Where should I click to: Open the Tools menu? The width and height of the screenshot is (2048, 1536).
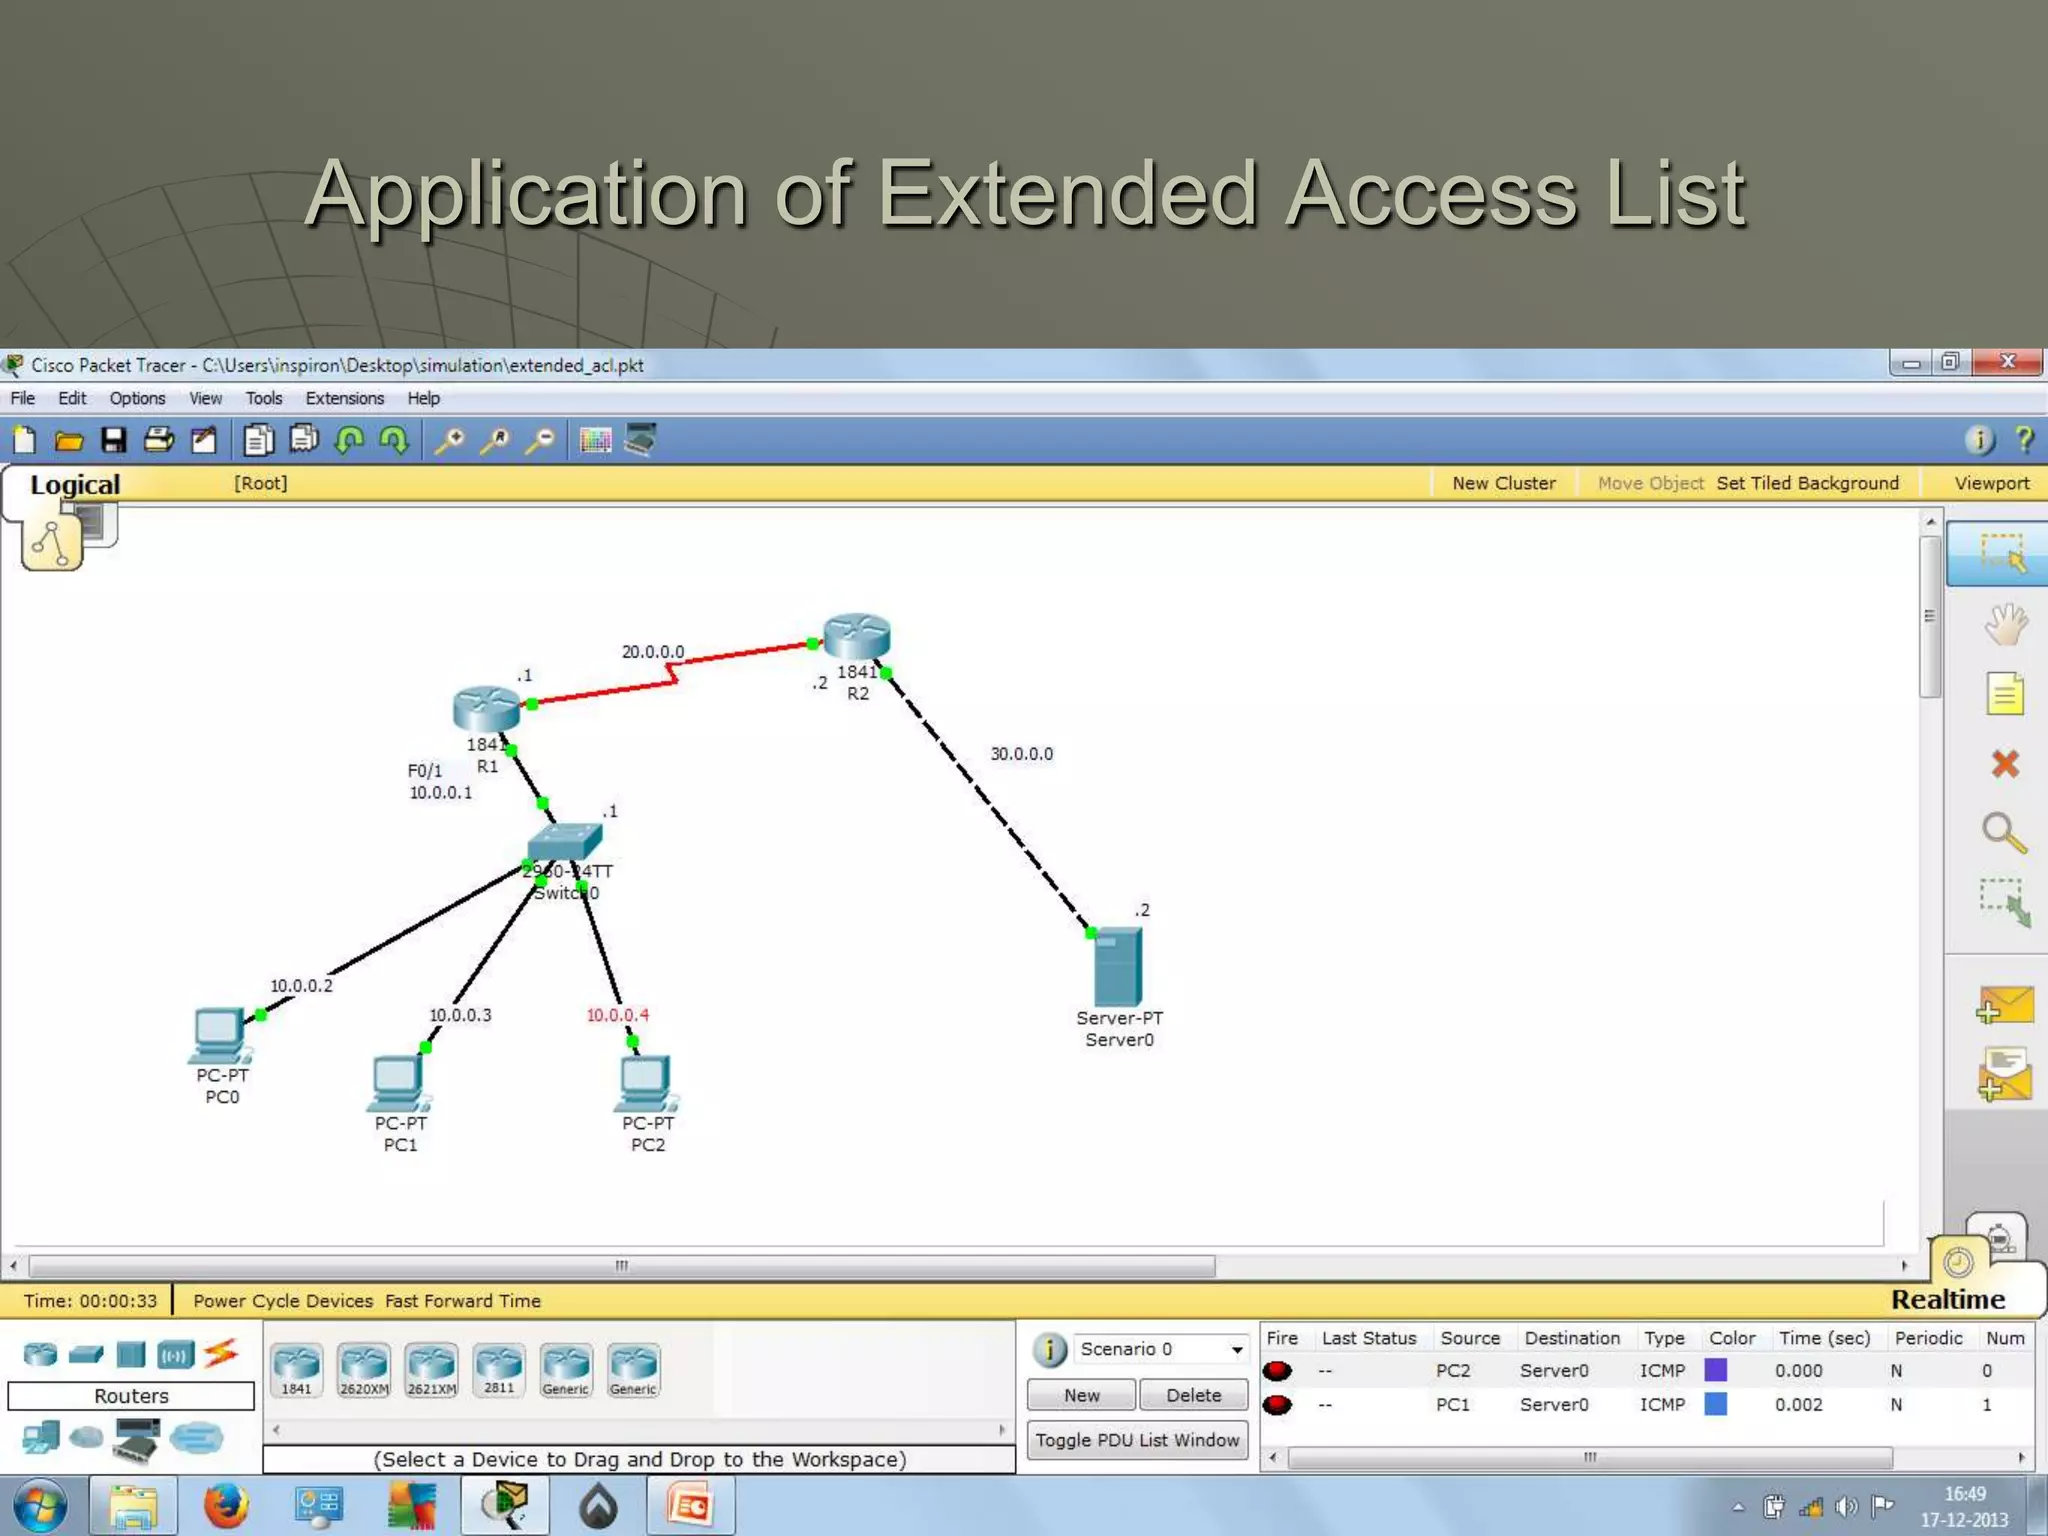click(264, 398)
